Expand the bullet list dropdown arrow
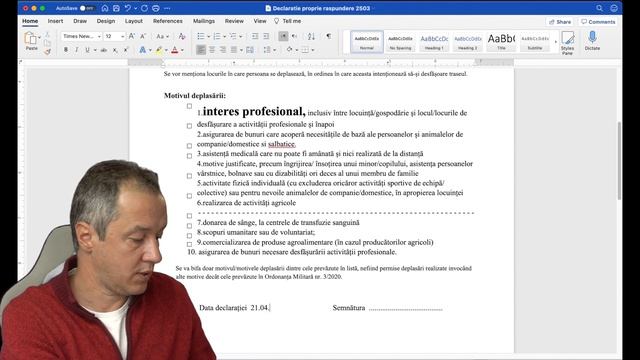Viewport: 640px width, 360px height. (209, 37)
